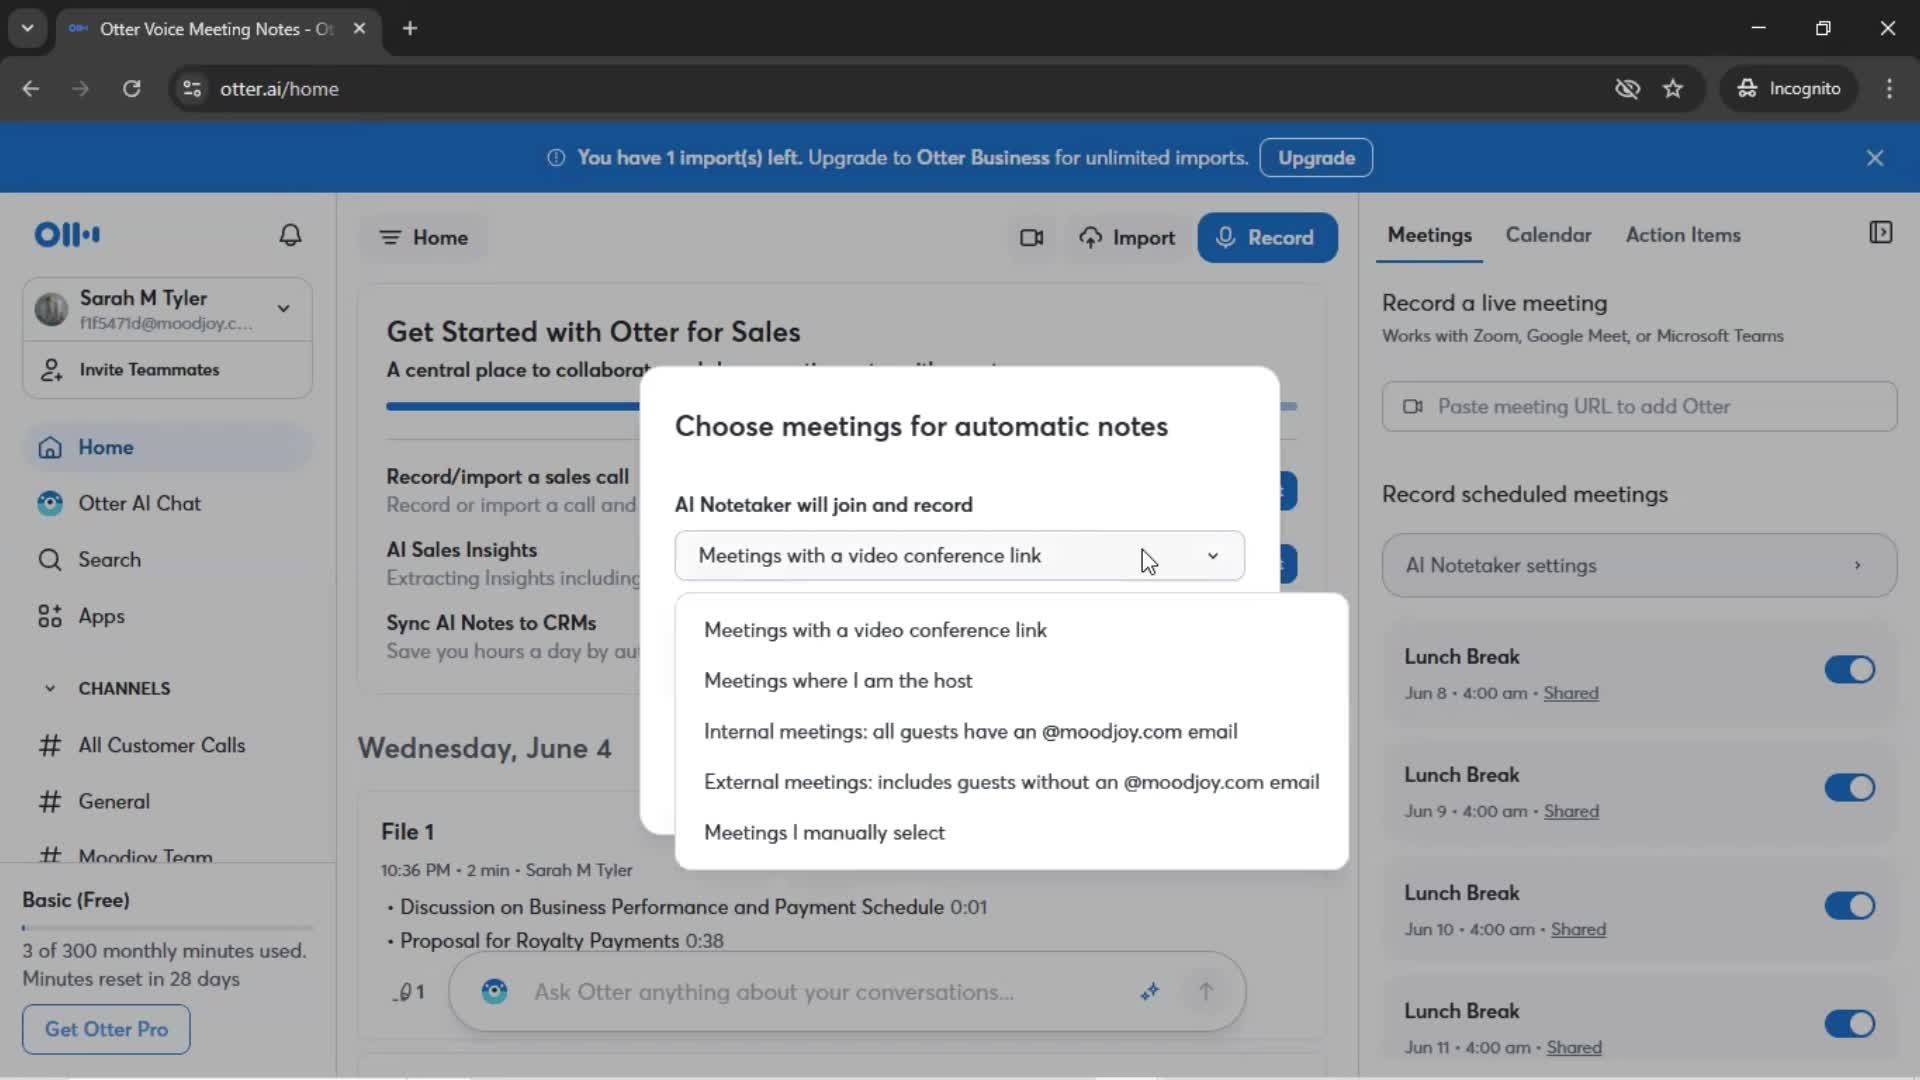Switch to the Meetings tab
This screenshot has height=1080, width=1920.
tap(1429, 235)
